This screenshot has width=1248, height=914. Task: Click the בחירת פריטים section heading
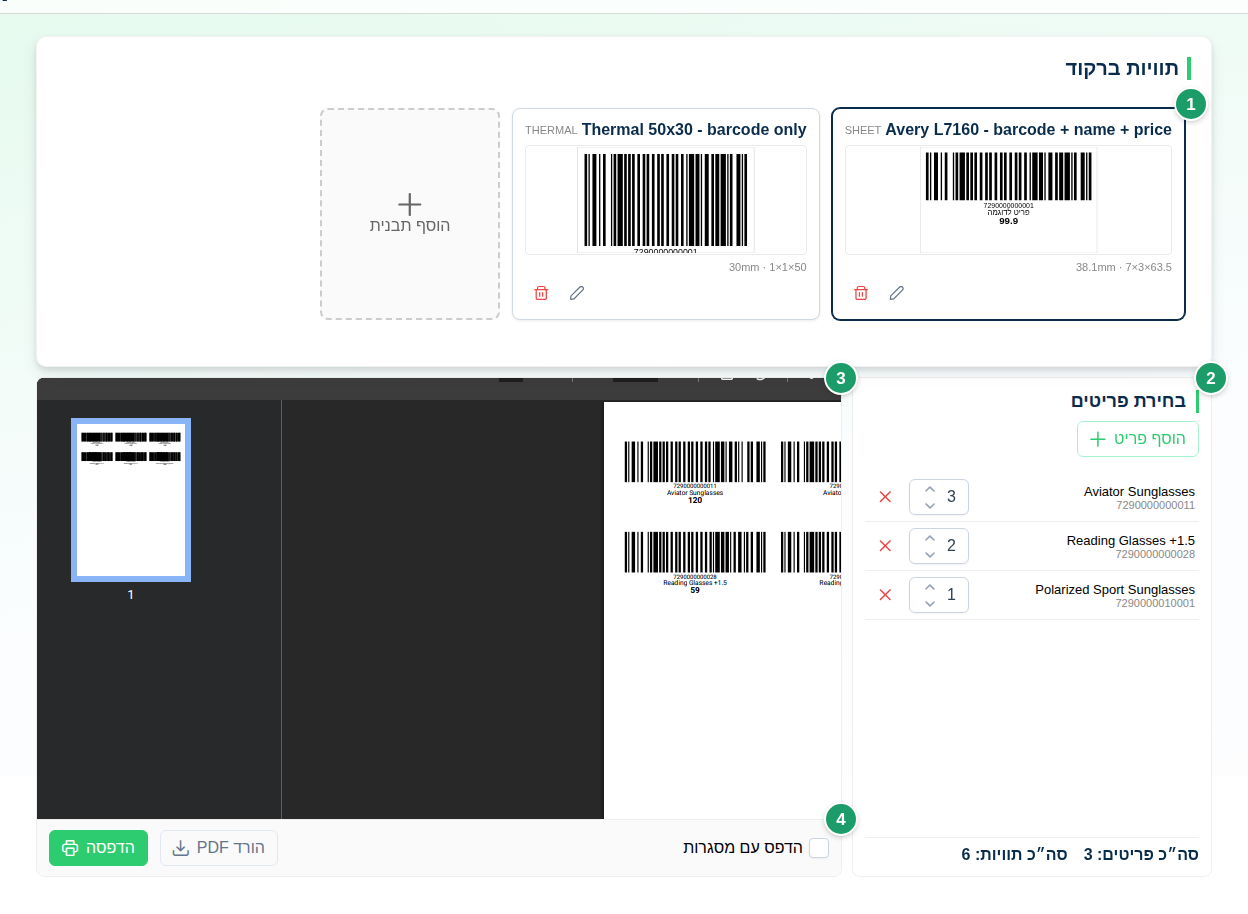1129,401
